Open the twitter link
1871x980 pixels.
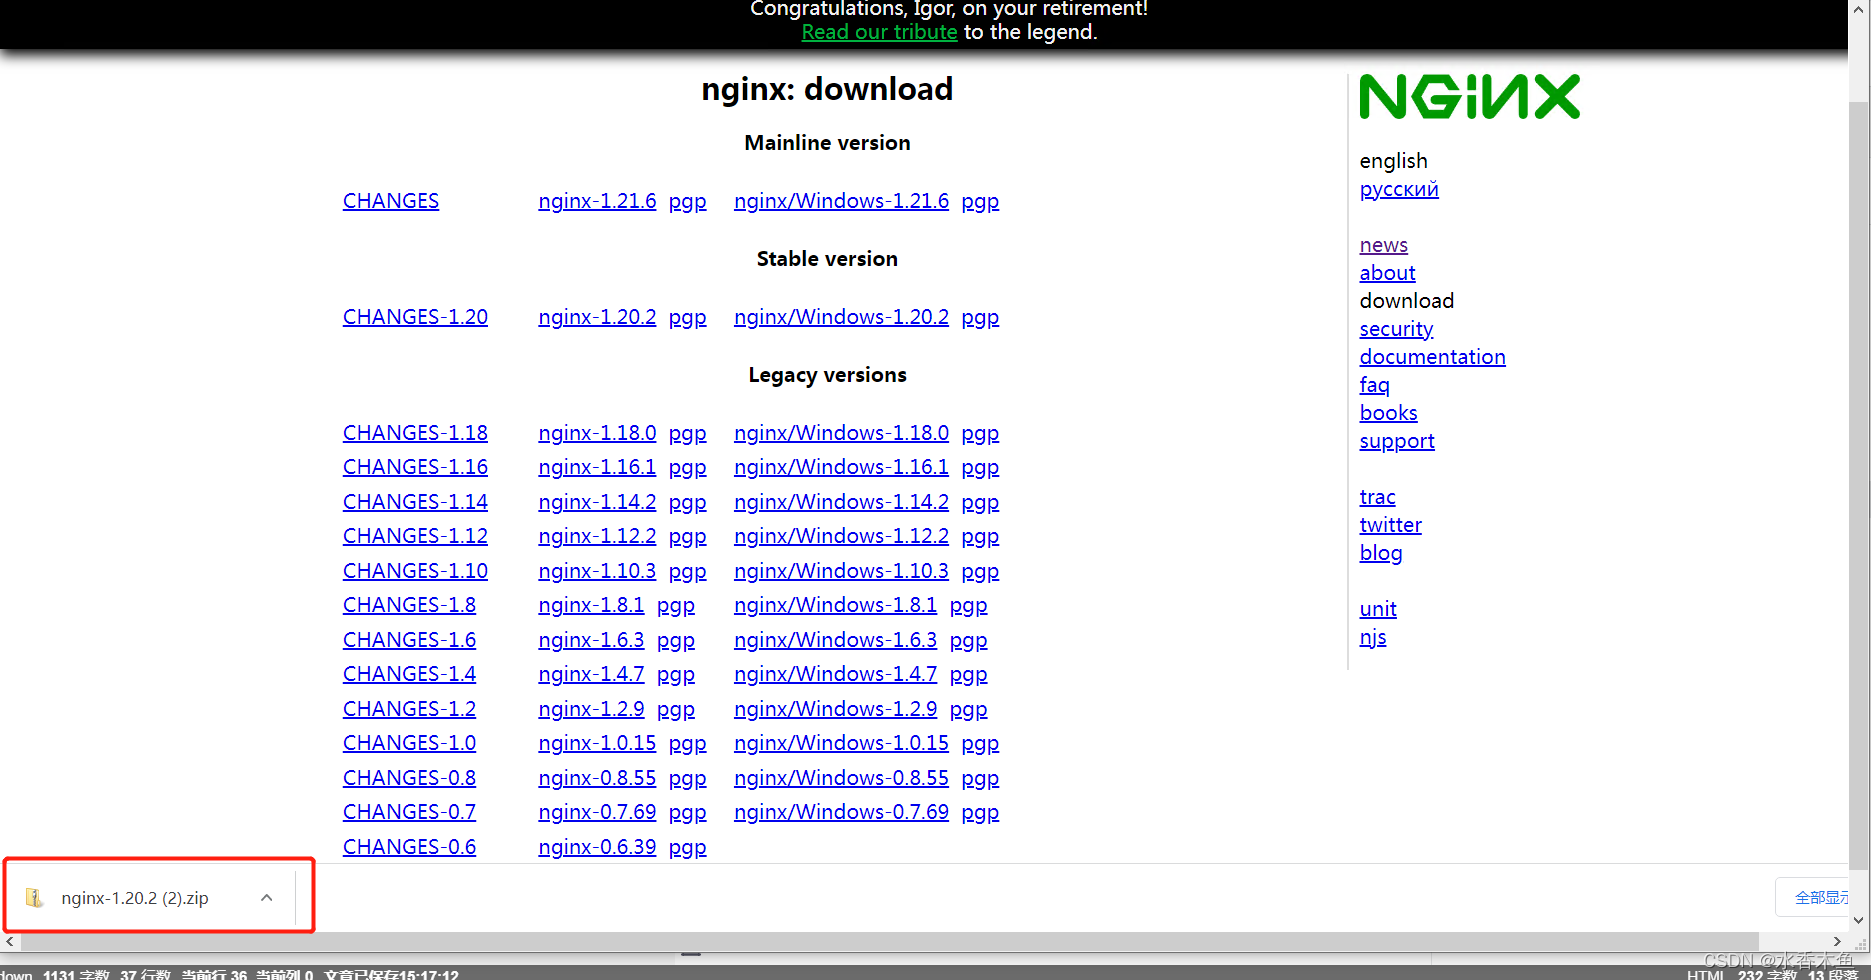click(x=1390, y=525)
